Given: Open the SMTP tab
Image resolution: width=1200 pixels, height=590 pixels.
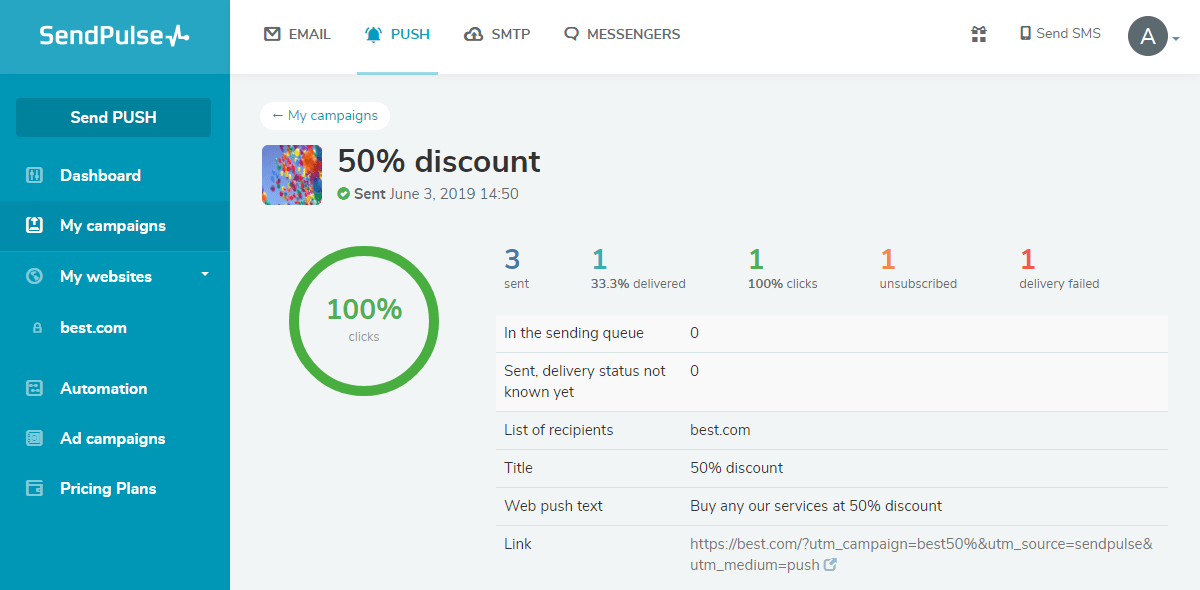Looking at the screenshot, I should click(x=497, y=34).
